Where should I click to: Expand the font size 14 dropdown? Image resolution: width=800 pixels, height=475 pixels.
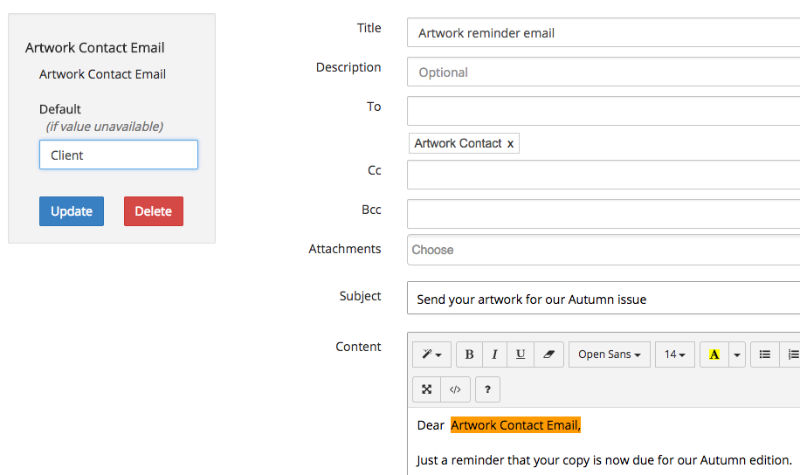[675, 354]
